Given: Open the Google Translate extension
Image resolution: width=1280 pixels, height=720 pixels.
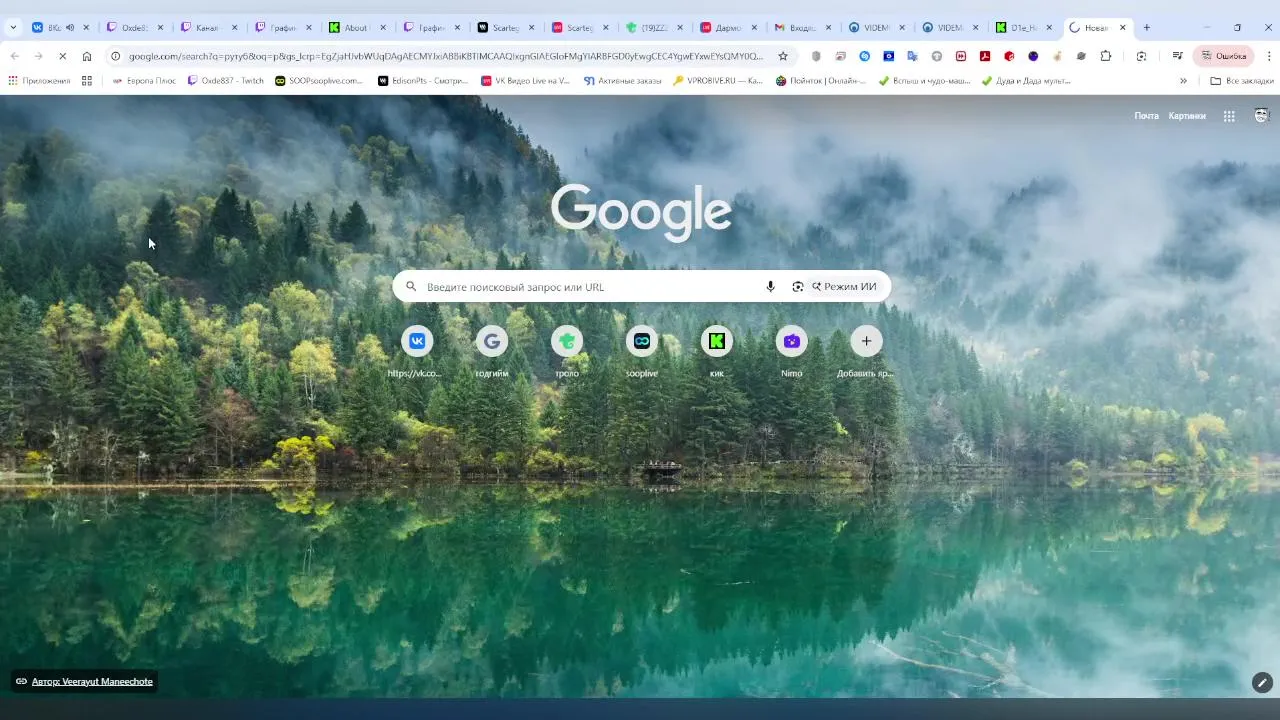Looking at the screenshot, I should tap(913, 56).
